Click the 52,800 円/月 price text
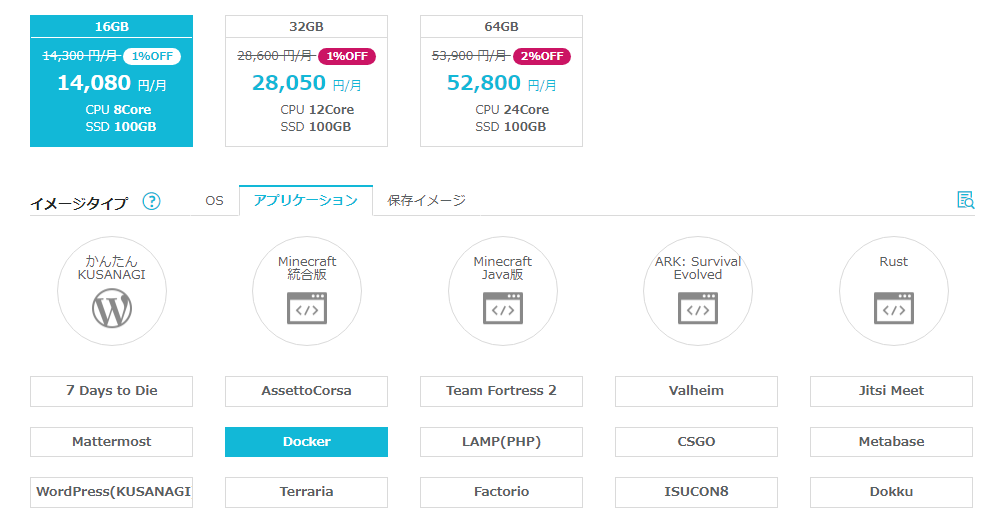The height and width of the screenshot is (509, 996). [502, 83]
